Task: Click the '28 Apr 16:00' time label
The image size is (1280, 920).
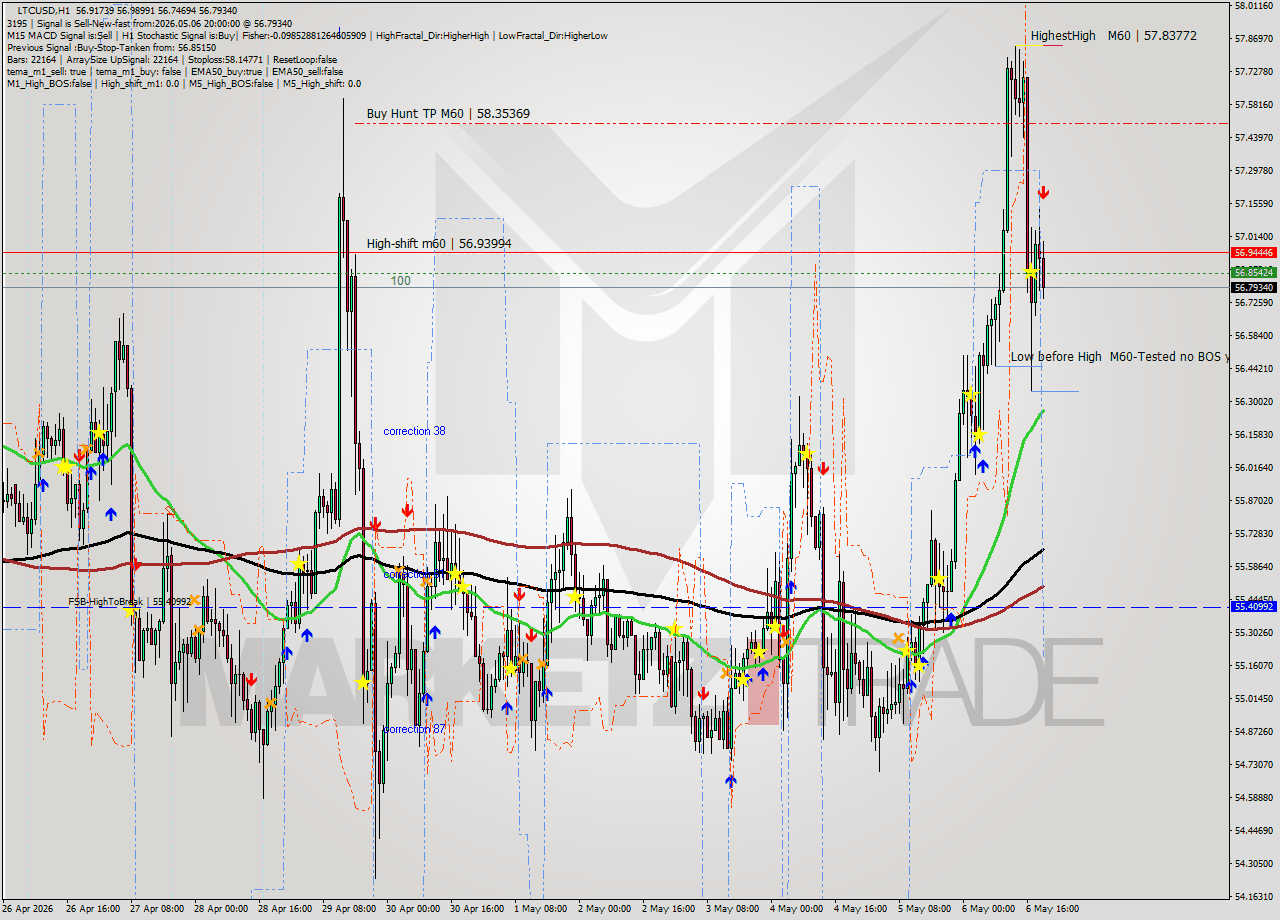Action: coord(285,909)
